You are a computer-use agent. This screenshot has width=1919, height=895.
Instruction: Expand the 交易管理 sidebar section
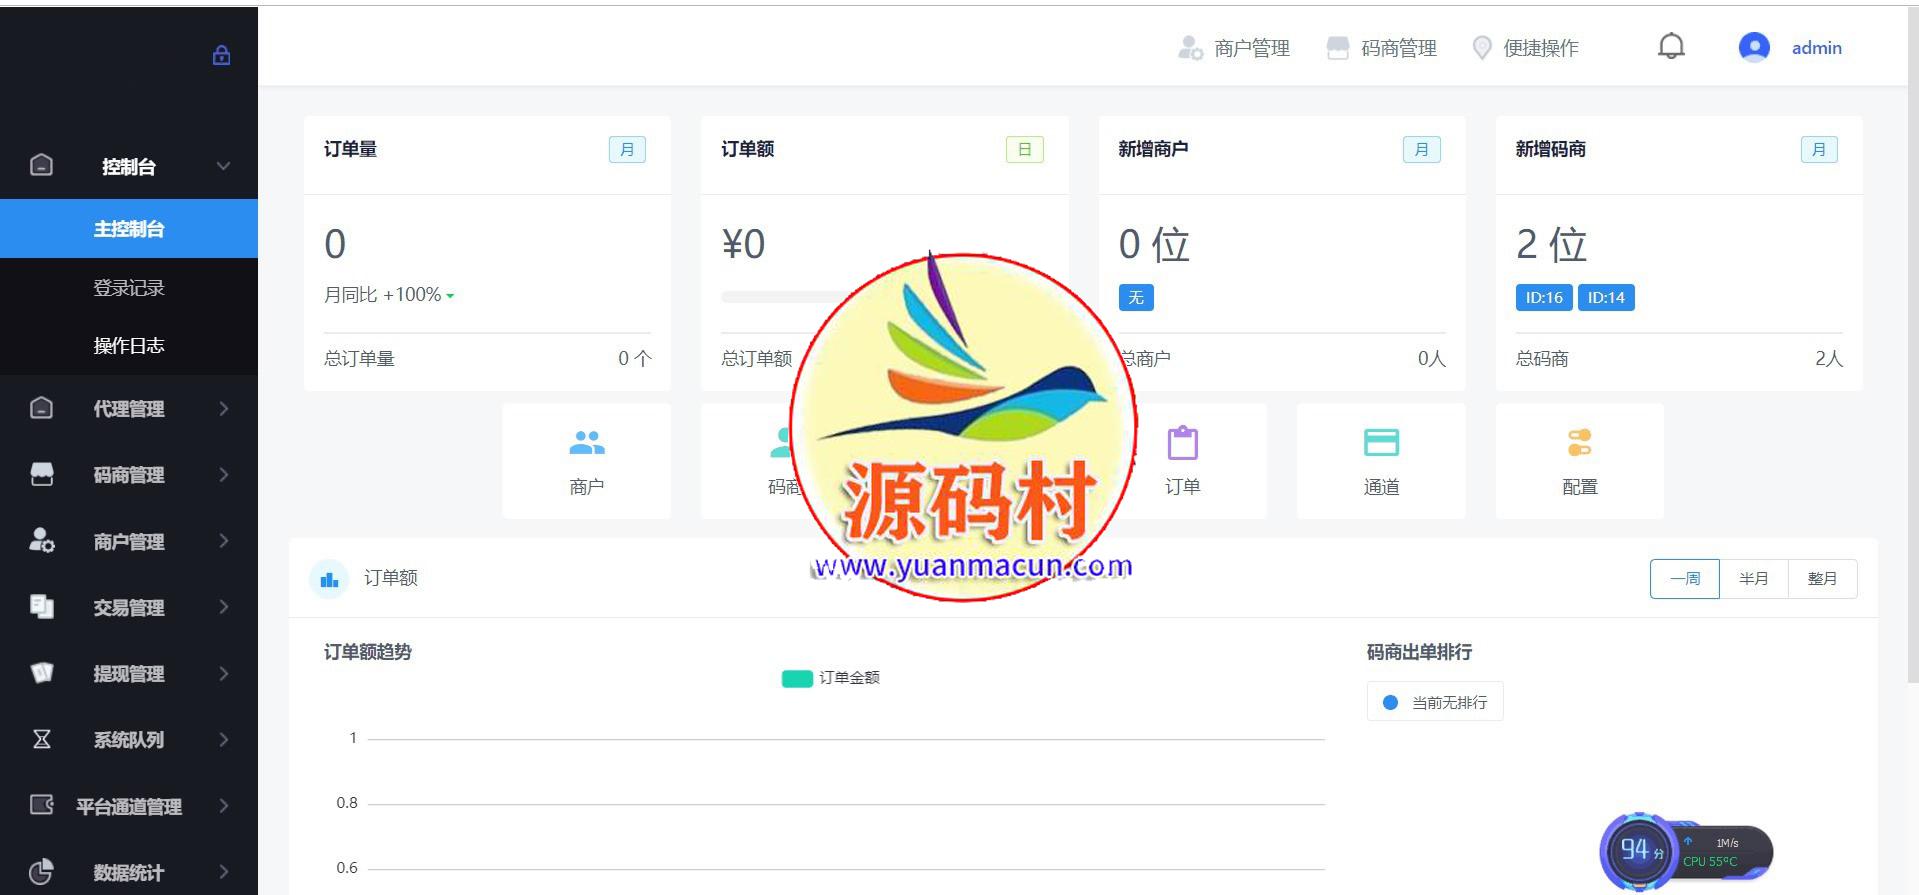coord(128,608)
